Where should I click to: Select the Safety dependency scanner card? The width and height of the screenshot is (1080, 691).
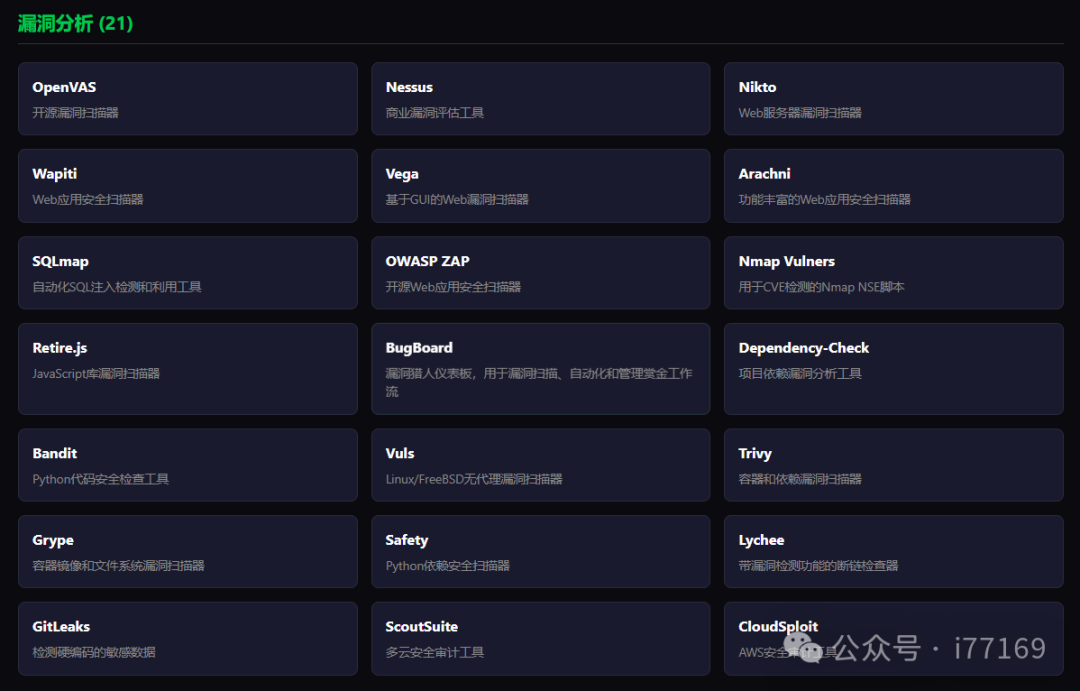(541, 552)
